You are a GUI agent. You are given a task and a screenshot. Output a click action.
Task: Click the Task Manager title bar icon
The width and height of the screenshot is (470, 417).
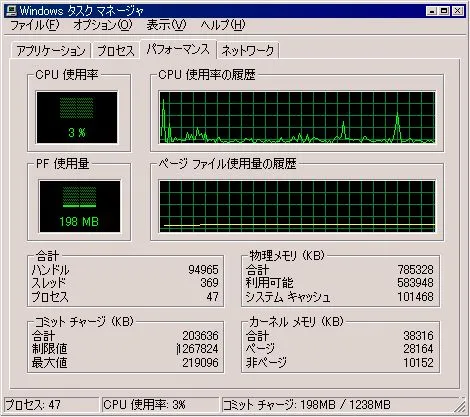(x=11, y=11)
